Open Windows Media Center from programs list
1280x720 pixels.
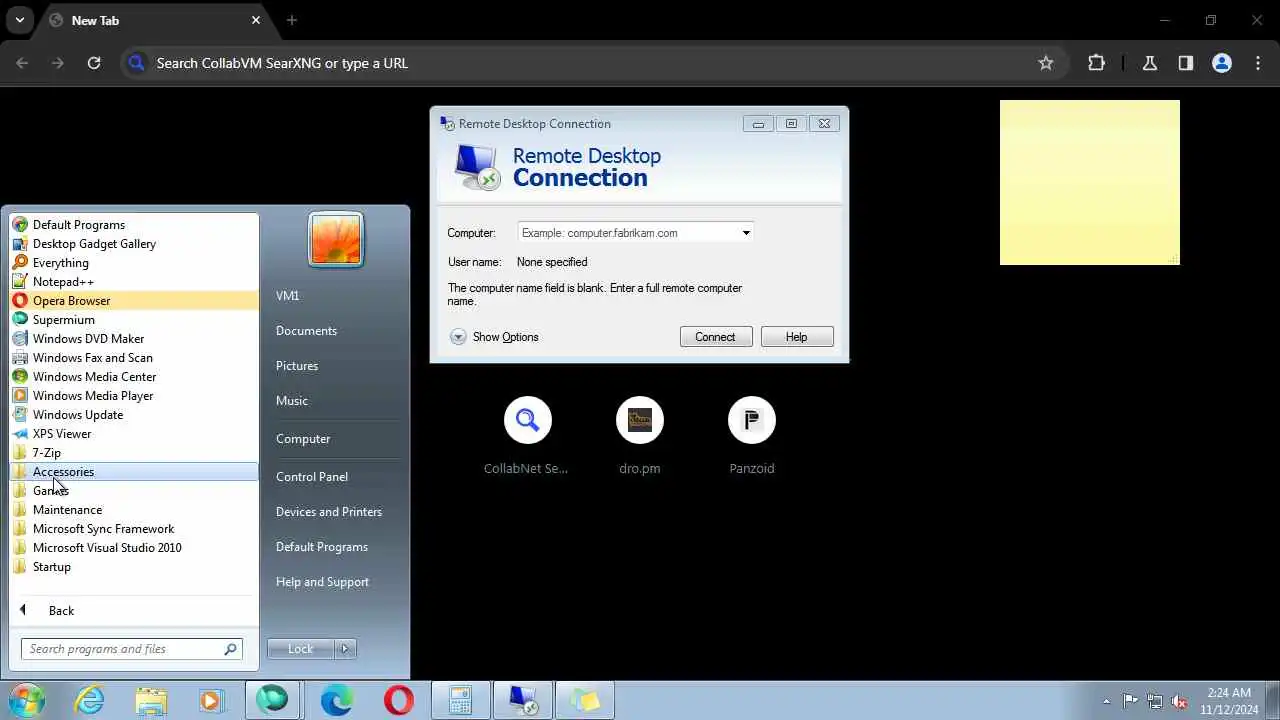tap(134, 377)
